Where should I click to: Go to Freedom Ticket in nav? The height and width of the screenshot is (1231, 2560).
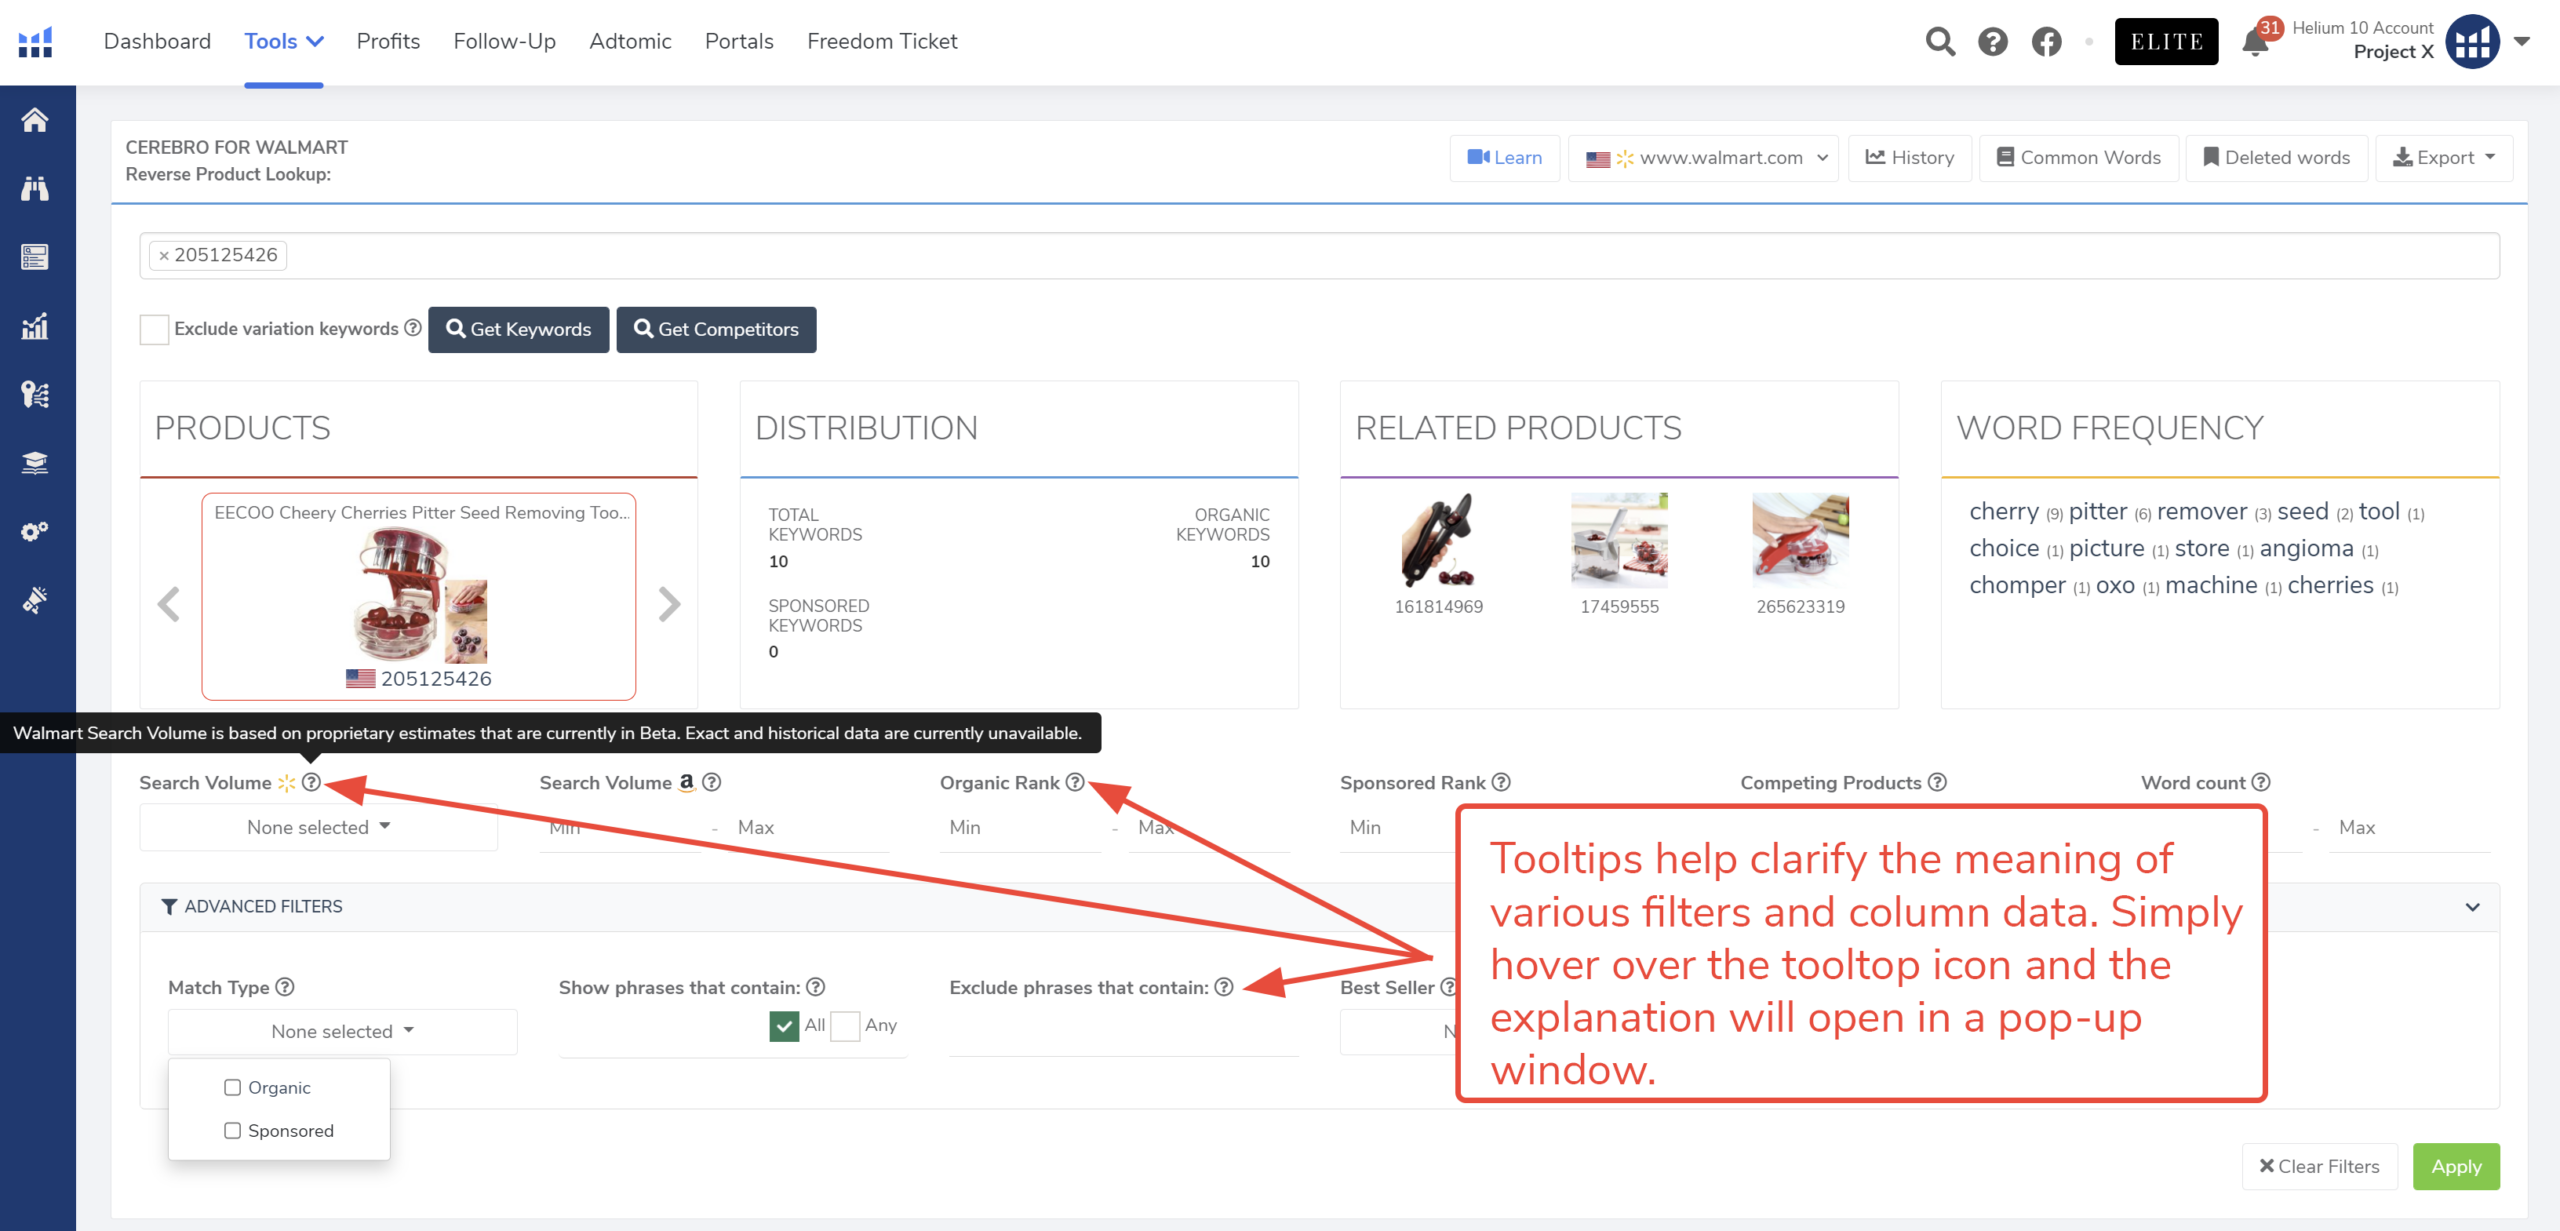(881, 41)
